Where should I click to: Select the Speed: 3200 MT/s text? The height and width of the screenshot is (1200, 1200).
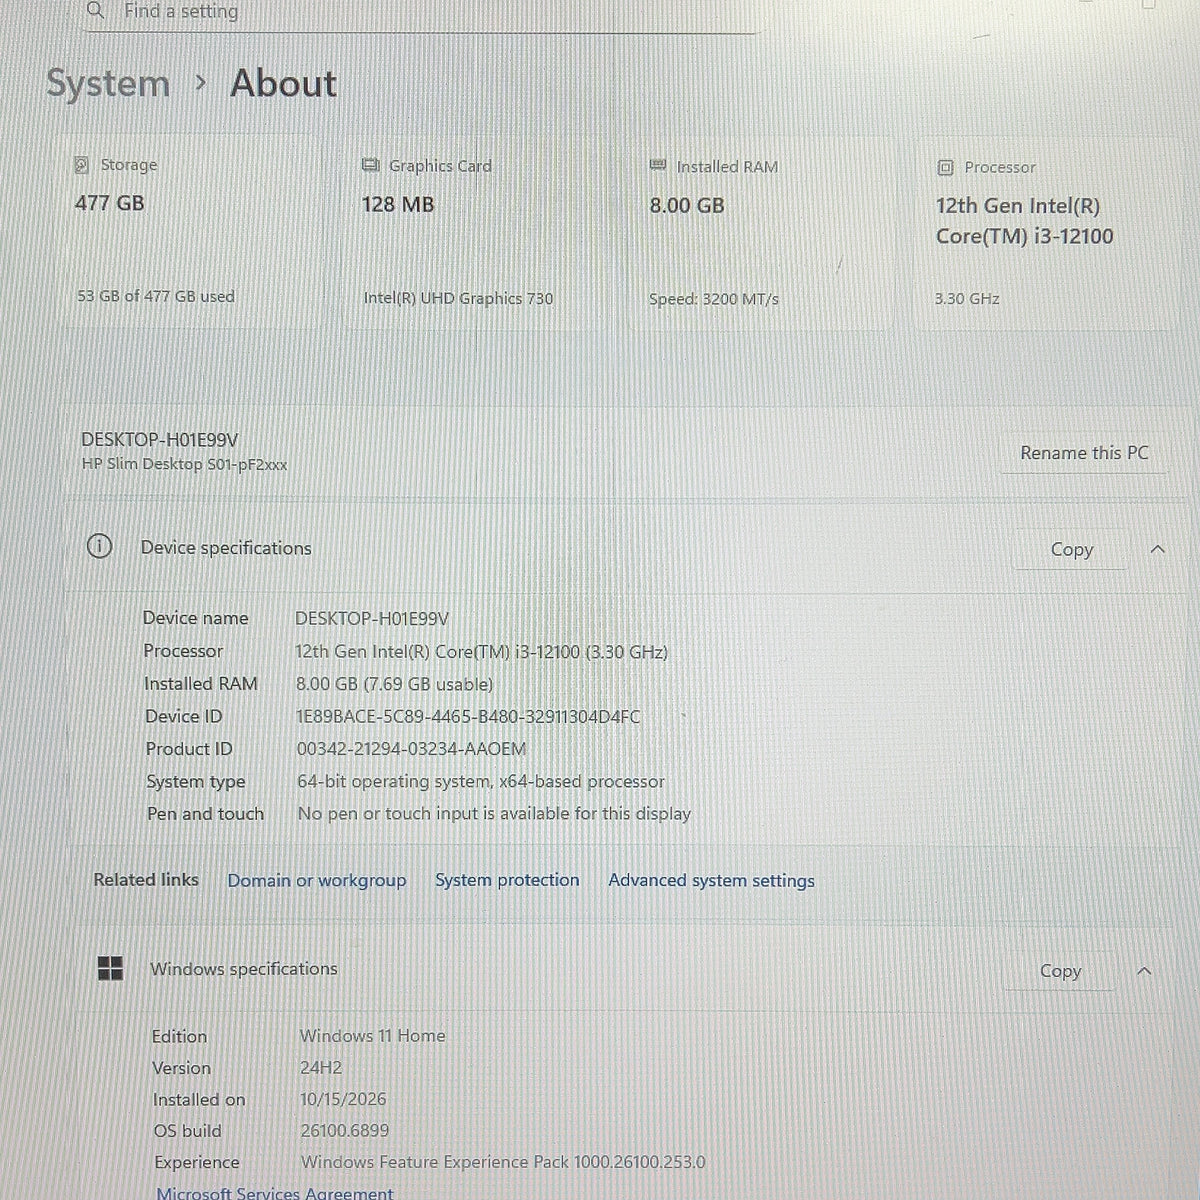pos(714,299)
